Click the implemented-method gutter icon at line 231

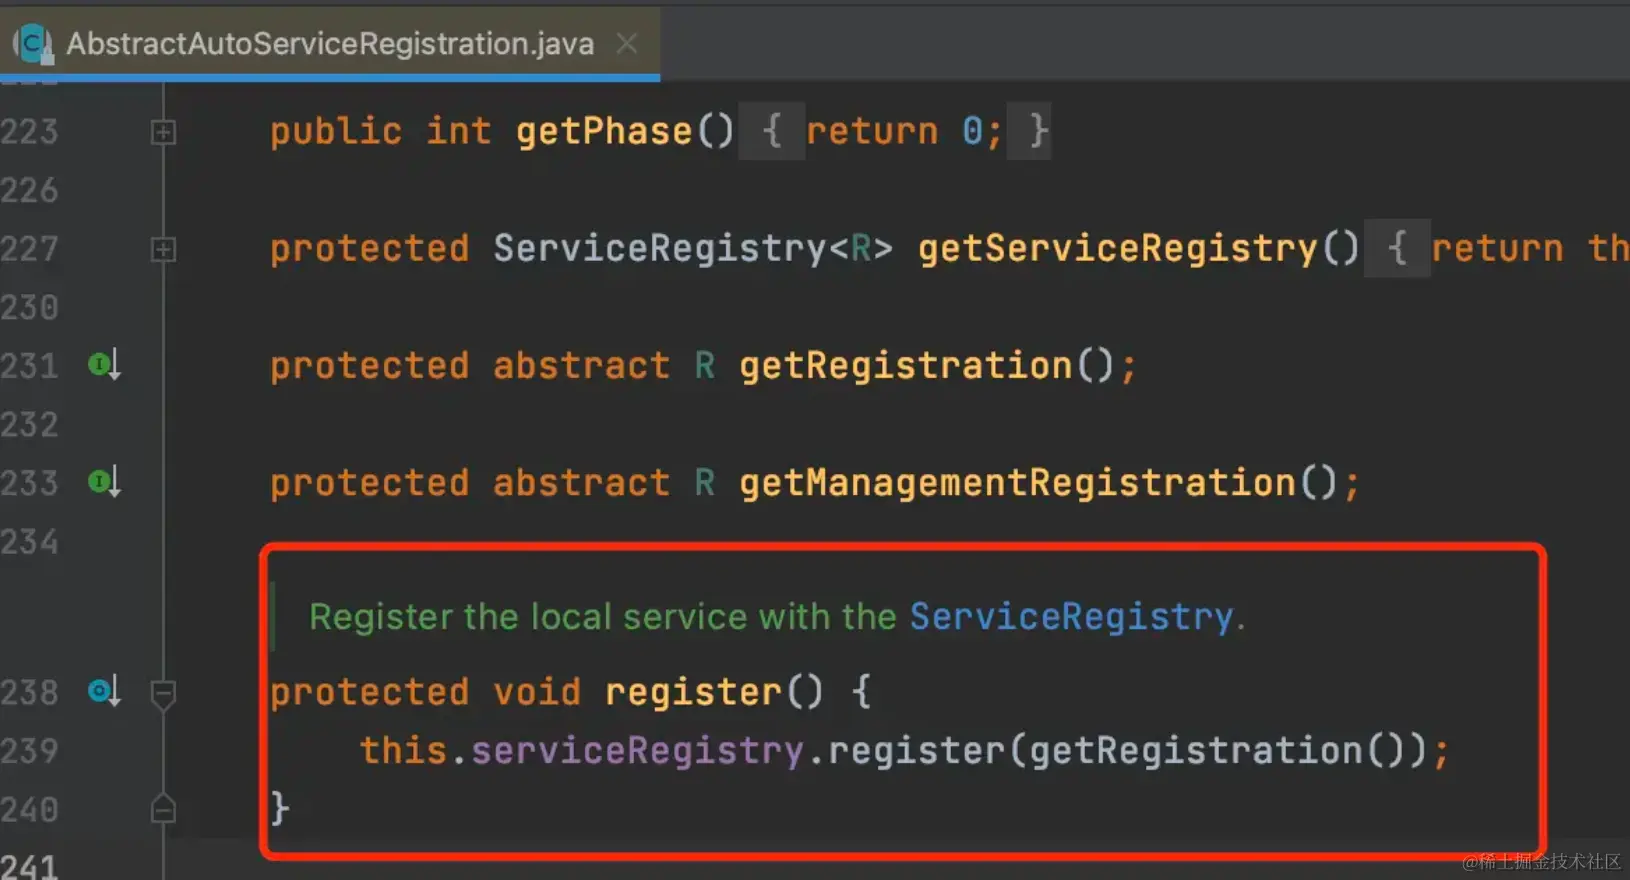click(x=105, y=365)
